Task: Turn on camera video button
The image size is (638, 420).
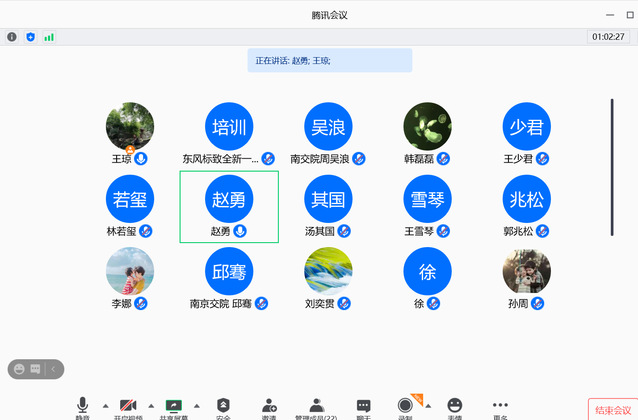Action: (x=128, y=407)
